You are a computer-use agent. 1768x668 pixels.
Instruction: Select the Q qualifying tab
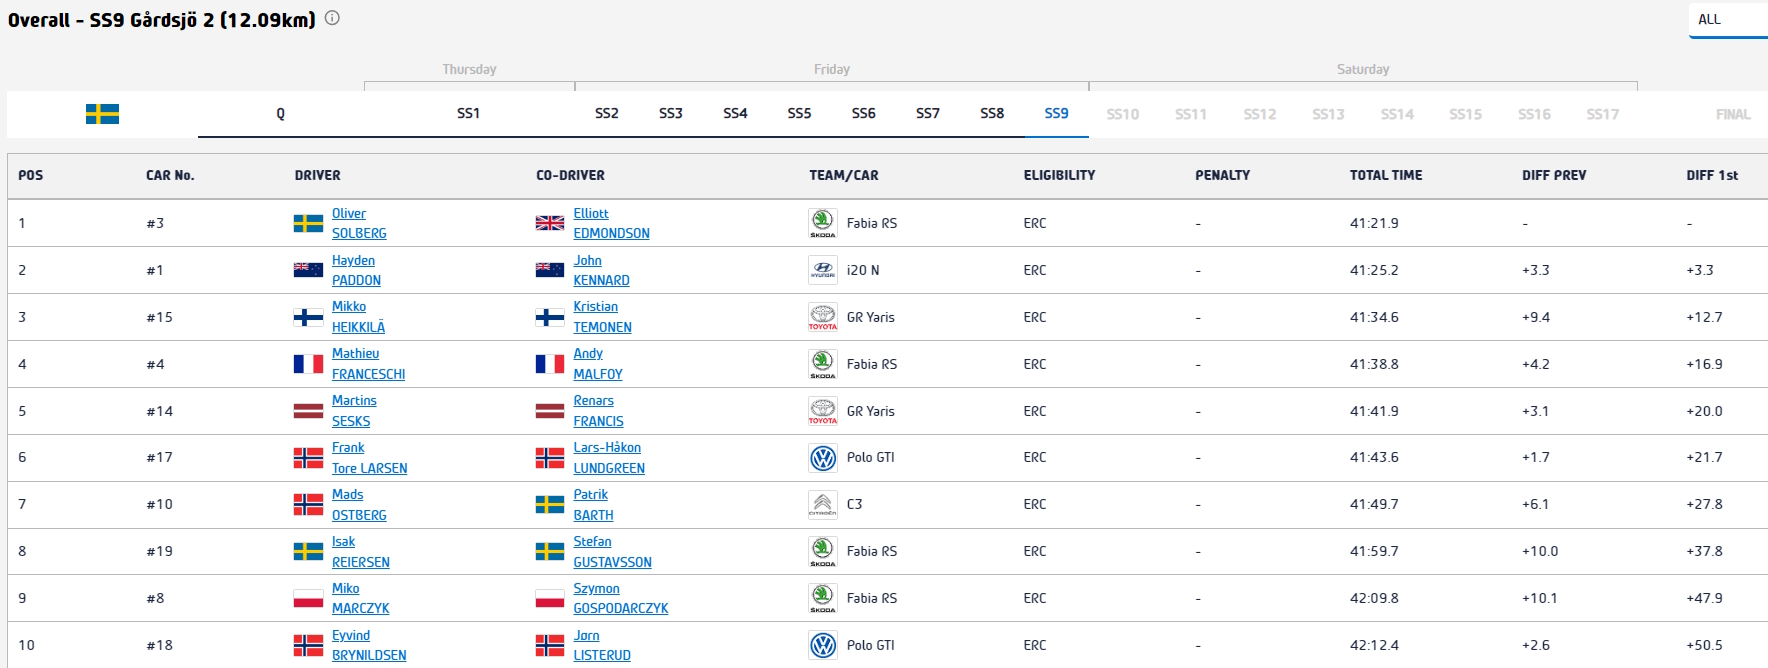[281, 114]
